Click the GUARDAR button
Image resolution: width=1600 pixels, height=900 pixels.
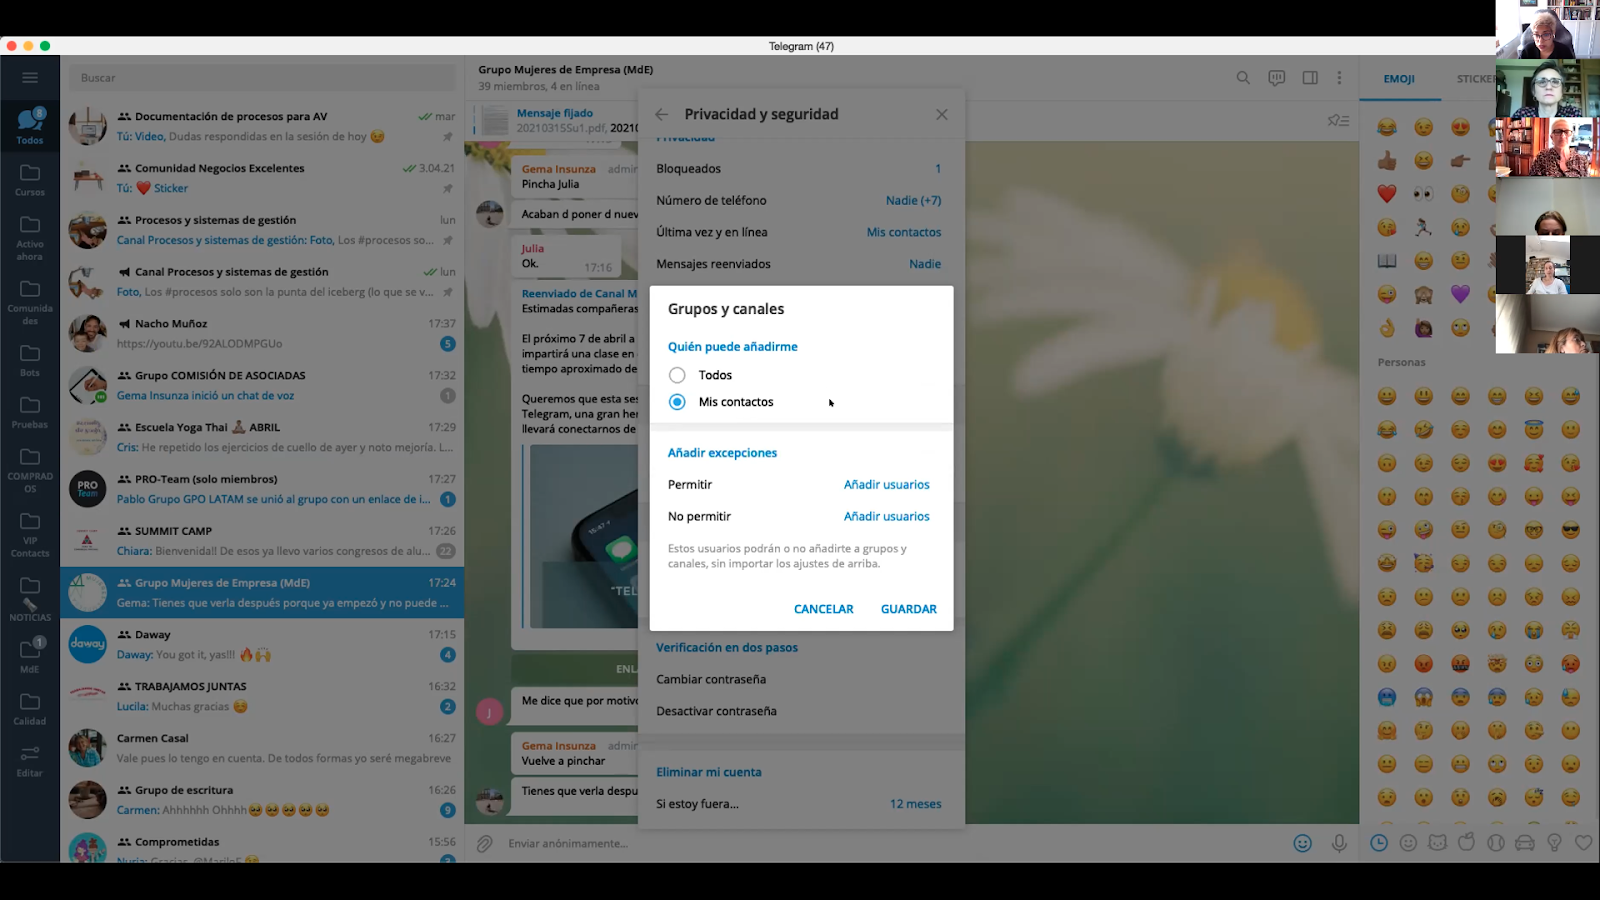[x=908, y=609]
